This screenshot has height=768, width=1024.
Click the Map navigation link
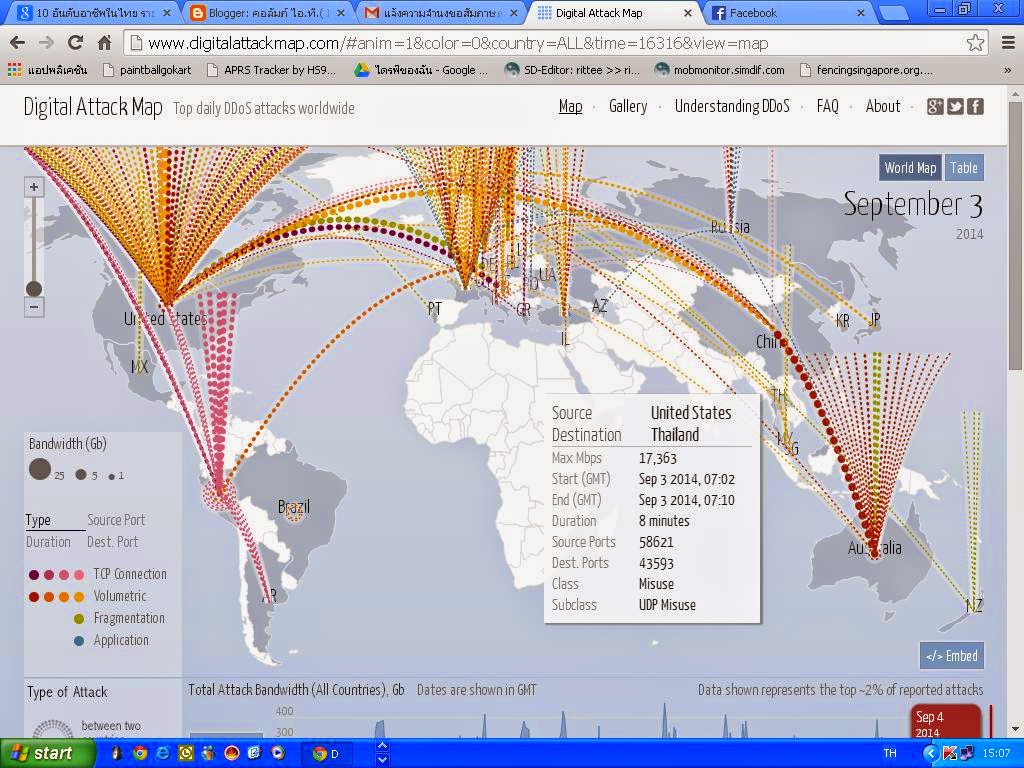coord(570,106)
